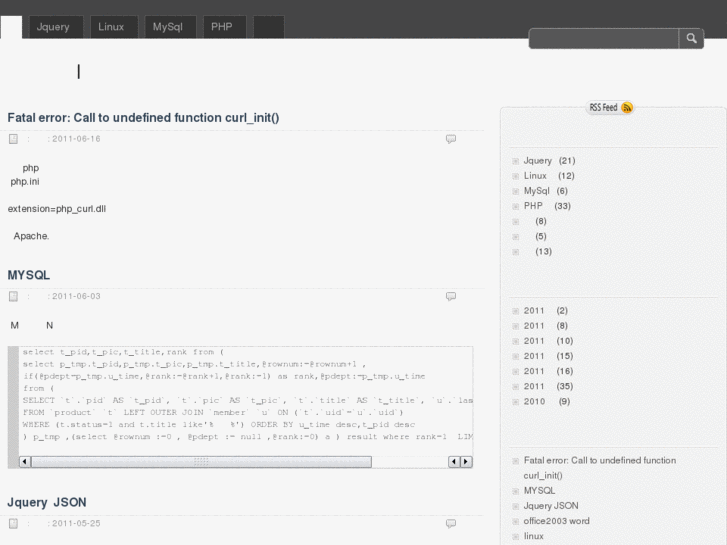Click second left arrow near code scrollbar end
The image size is (727, 545).
click(x=454, y=462)
